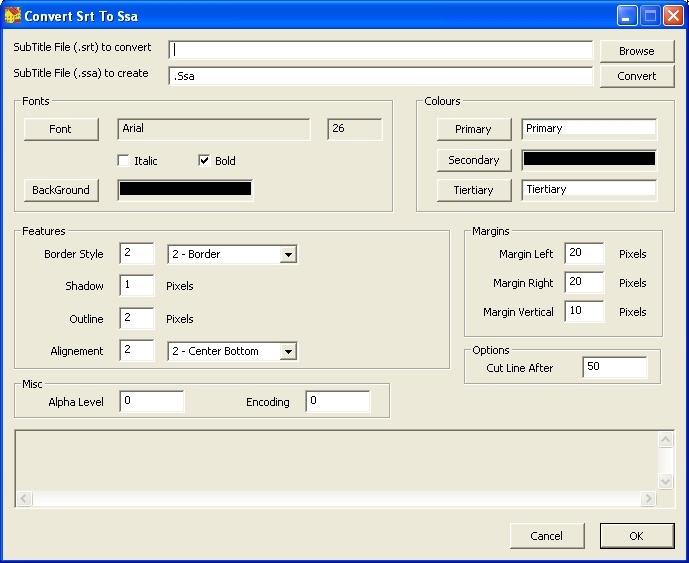Focus the Shadow pixels field

[137, 285]
